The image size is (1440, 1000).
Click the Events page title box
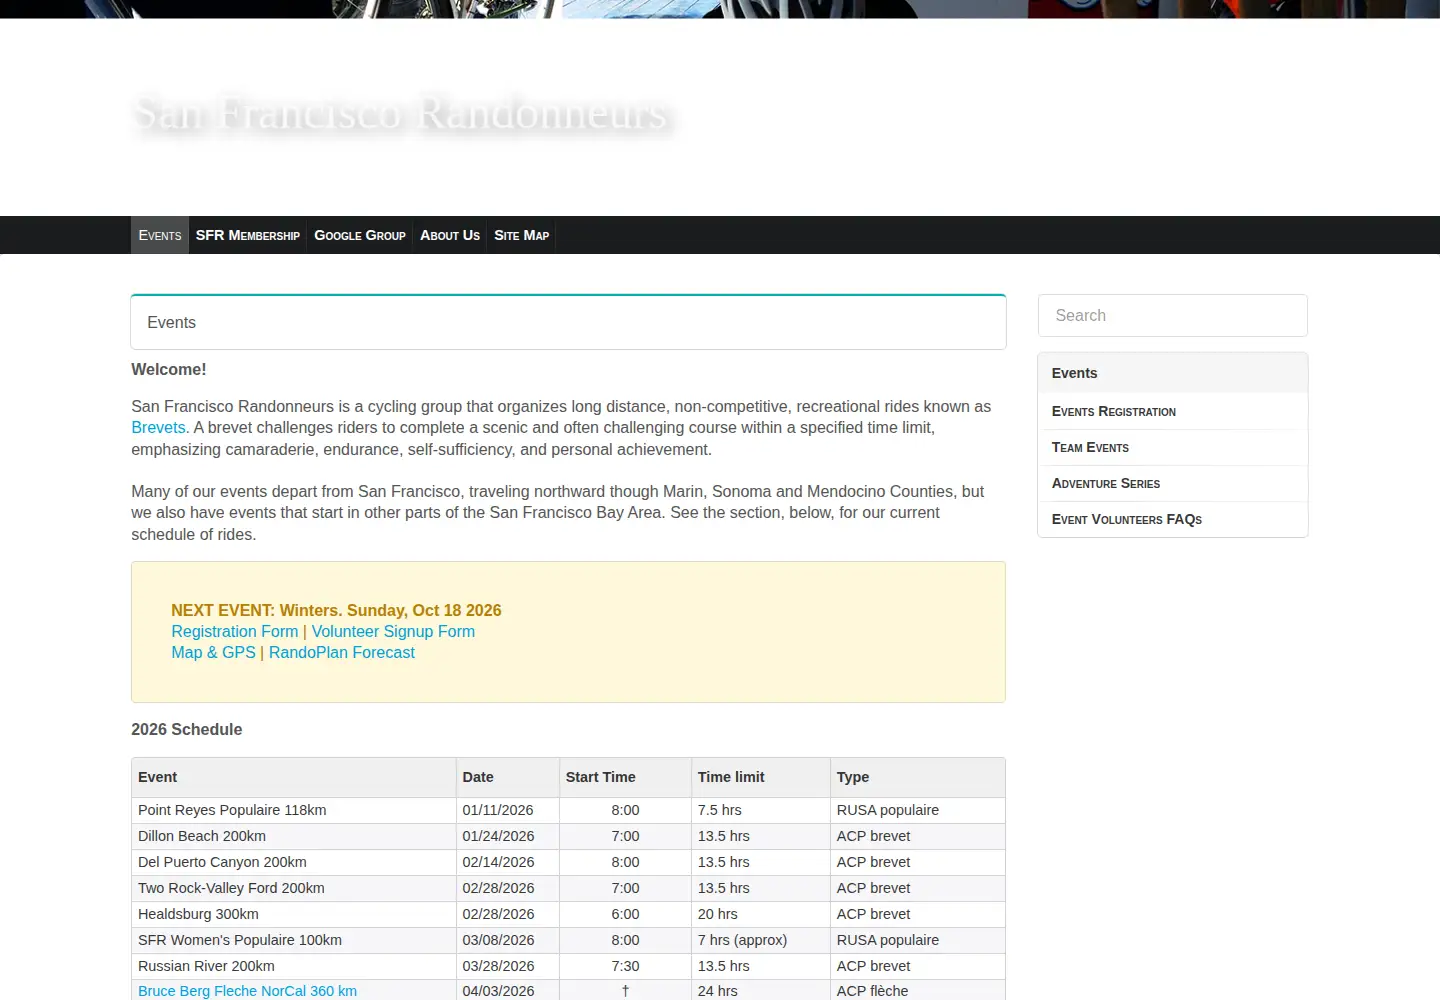click(x=568, y=322)
